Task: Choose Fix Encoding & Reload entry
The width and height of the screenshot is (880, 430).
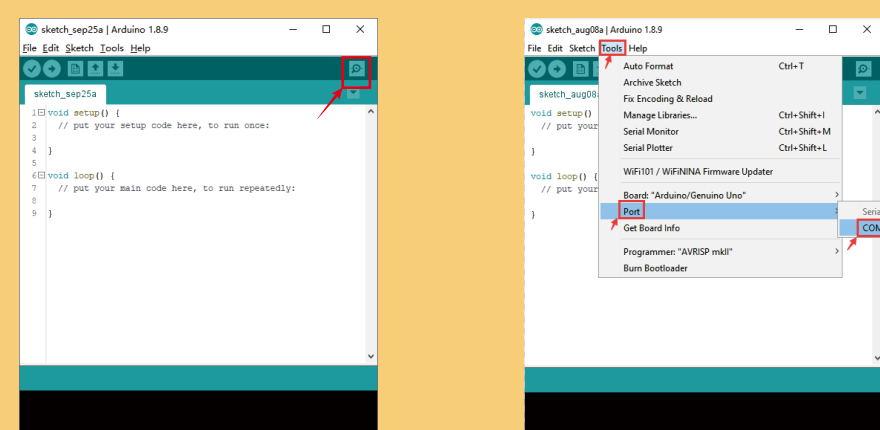Action: (x=721, y=99)
